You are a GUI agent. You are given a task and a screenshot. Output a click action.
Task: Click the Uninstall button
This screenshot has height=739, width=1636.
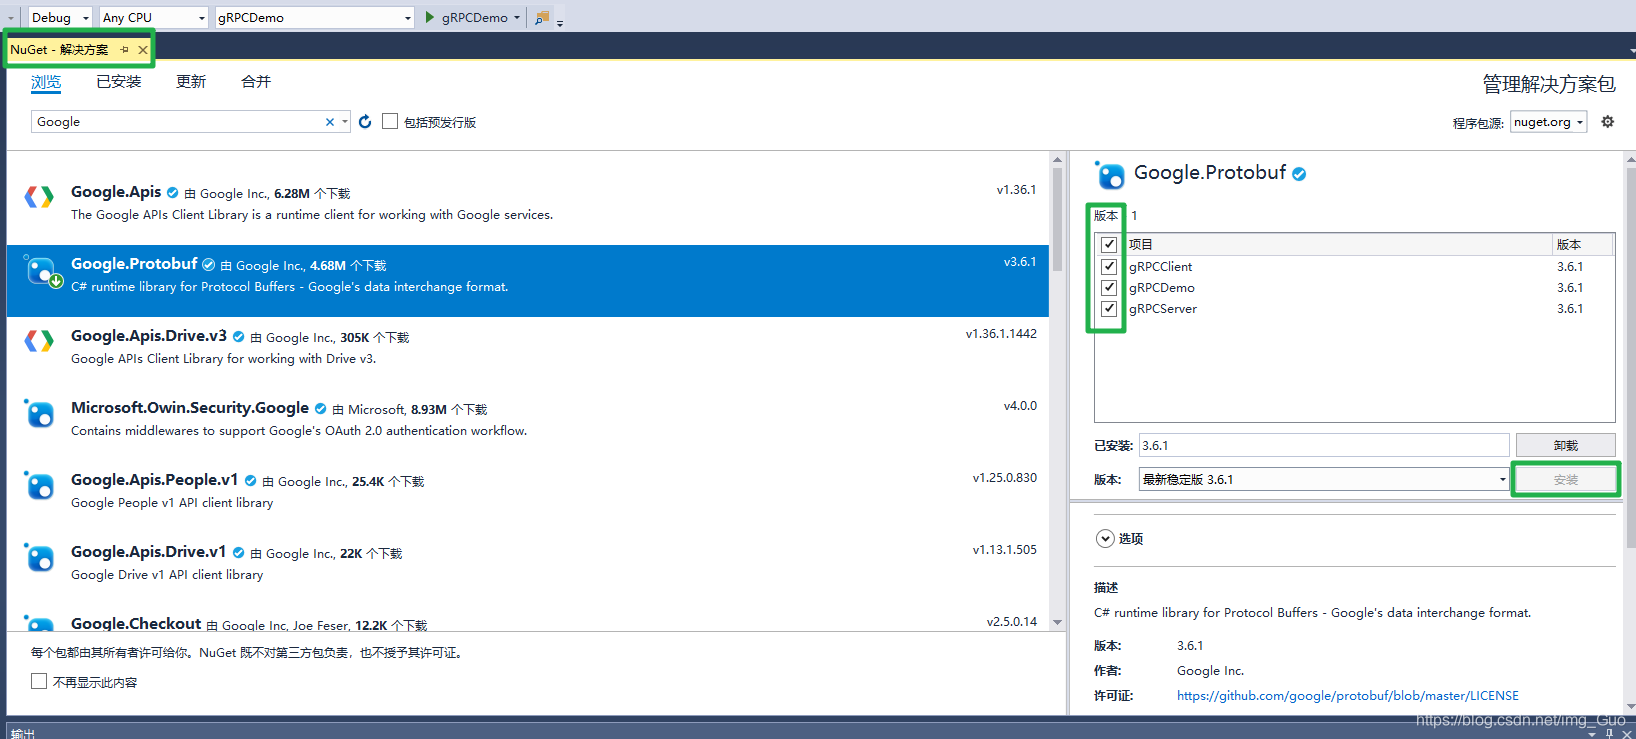(1565, 445)
